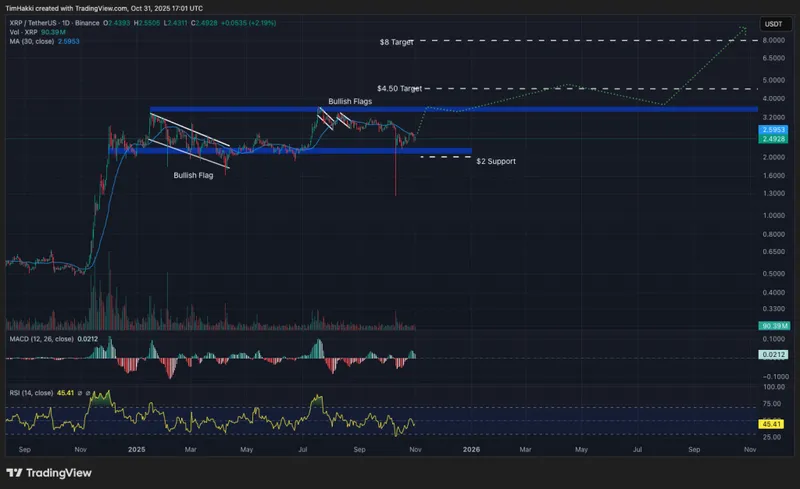This screenshot has width=800, height=489.
Task: Click the 2026 label on time axis
Action: (x=470, y=451)
